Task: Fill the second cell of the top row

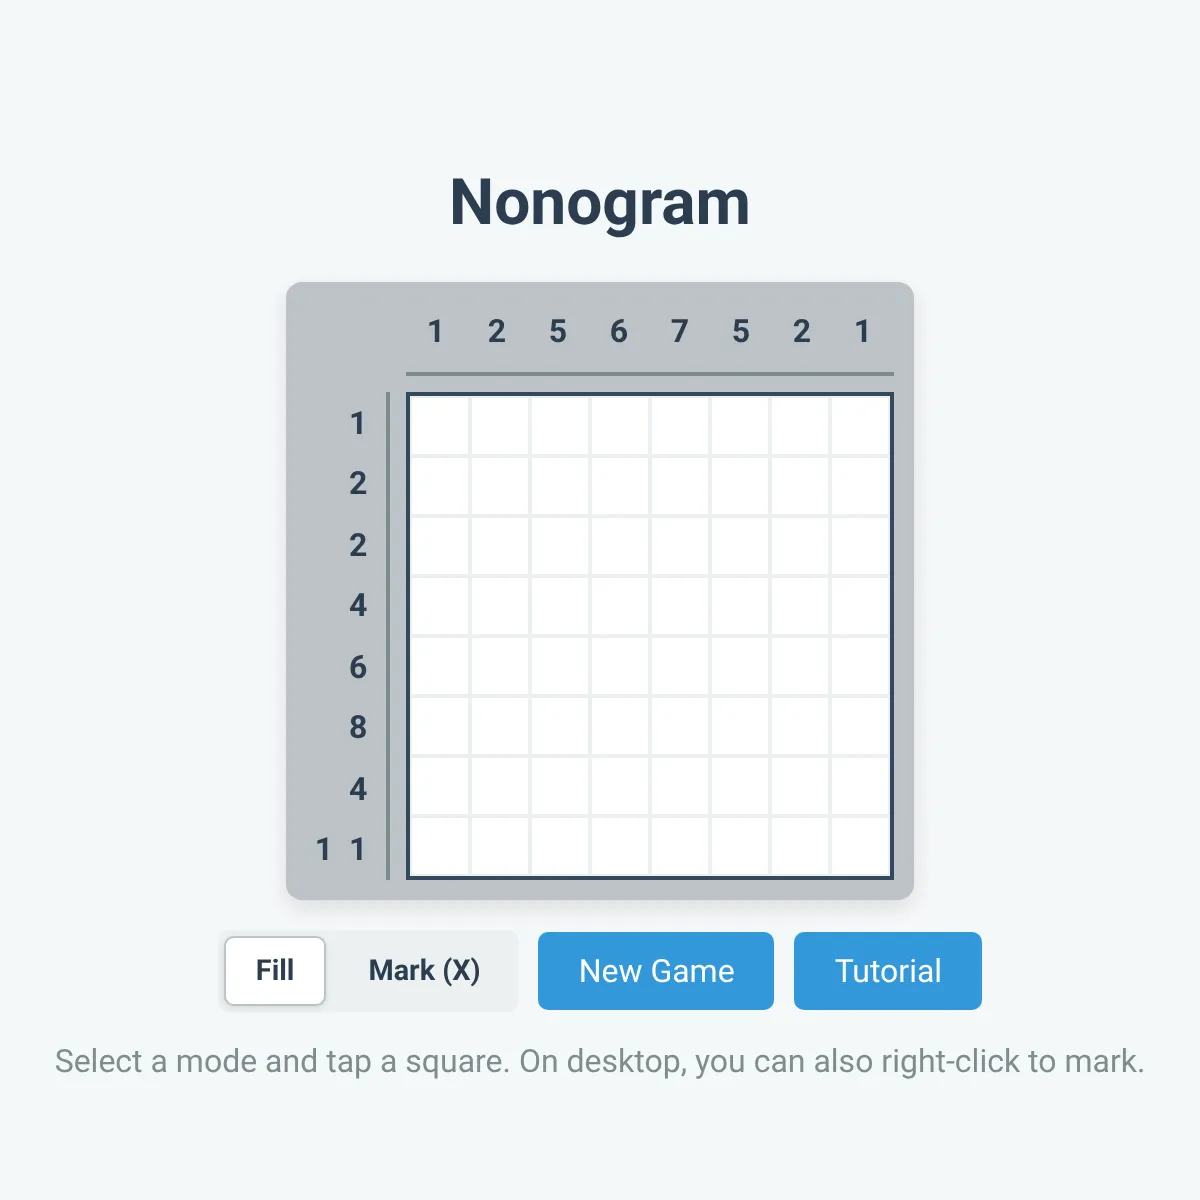Action: [495, 424]
